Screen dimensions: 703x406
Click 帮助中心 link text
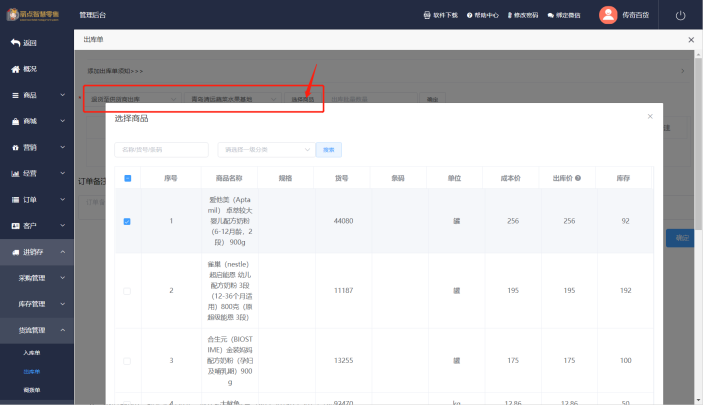[x=486, y=15]
